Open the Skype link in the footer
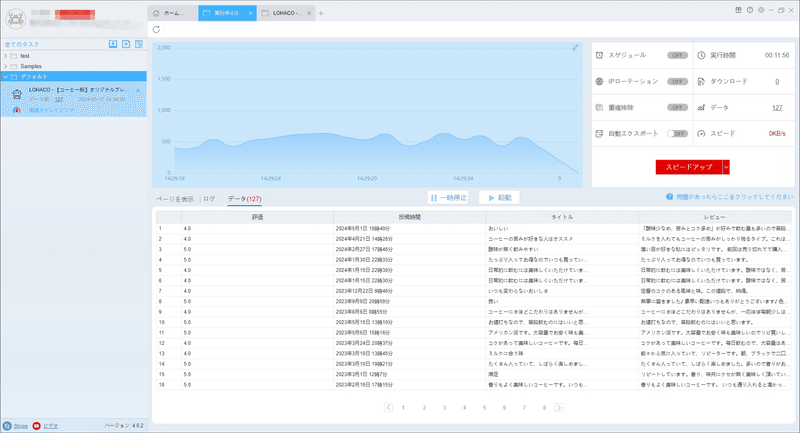 coord(20,426)
